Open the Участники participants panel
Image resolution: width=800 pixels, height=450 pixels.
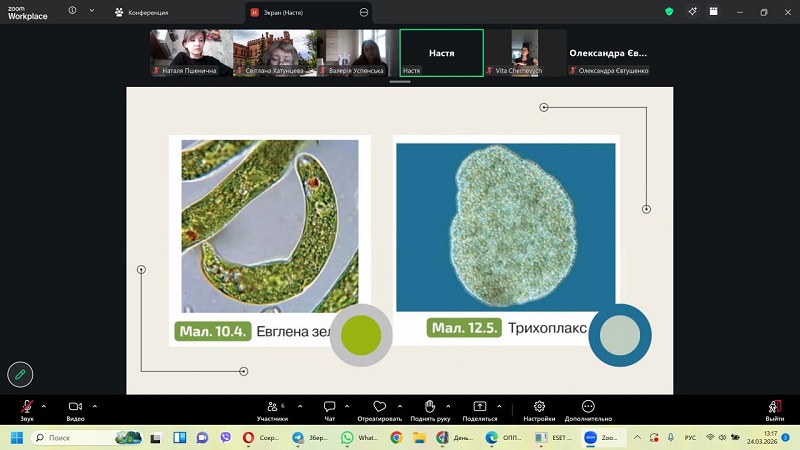(271, 407)
